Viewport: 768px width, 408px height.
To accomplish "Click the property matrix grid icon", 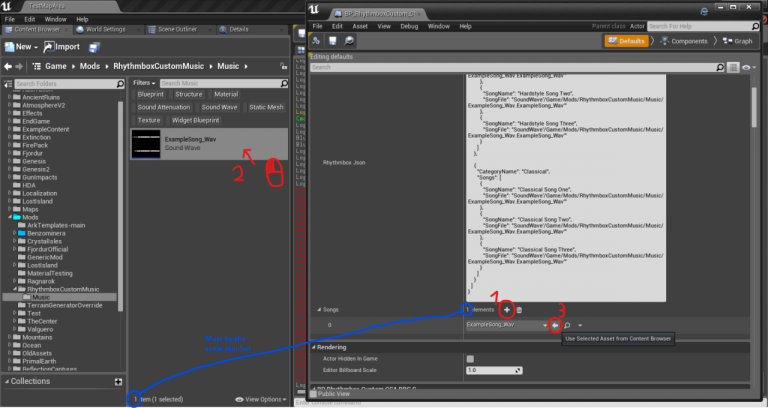I will click(733, 68).
